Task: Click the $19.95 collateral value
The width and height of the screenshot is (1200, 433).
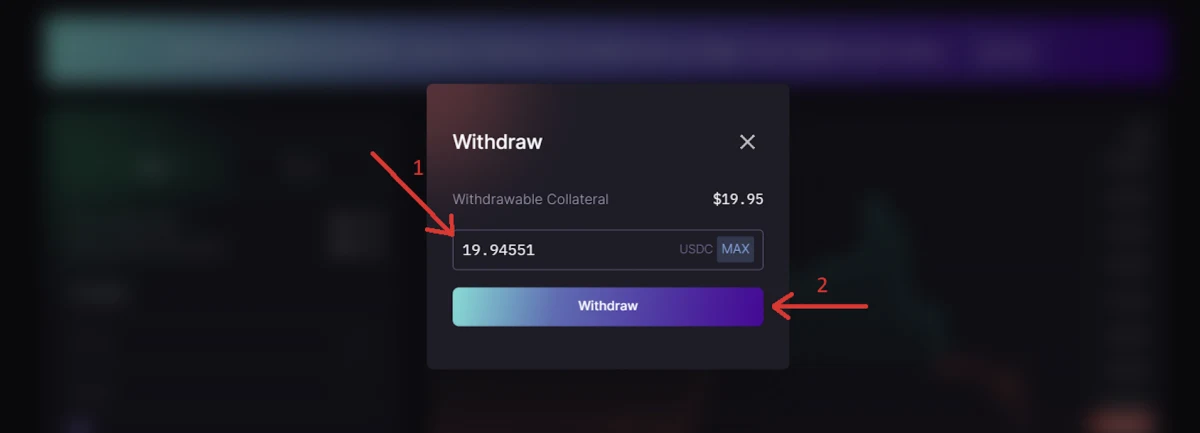Action: [x=738, y=199]
